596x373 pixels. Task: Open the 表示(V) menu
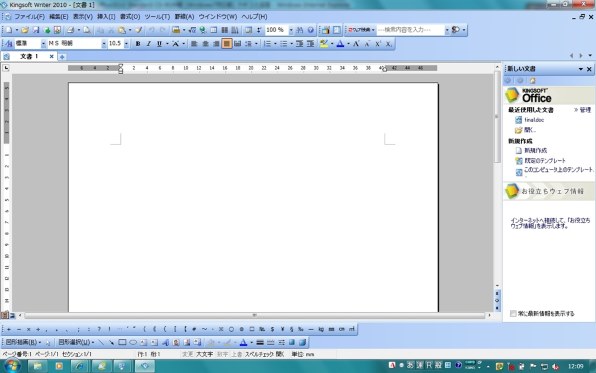(x=82, y=17)
